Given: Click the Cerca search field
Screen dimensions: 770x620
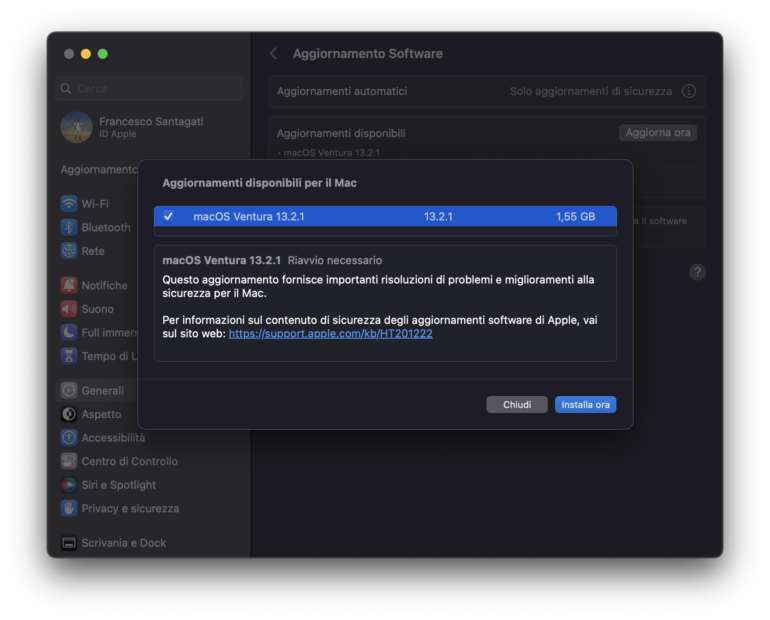Looking at the screenshot, I should (149, 88).
